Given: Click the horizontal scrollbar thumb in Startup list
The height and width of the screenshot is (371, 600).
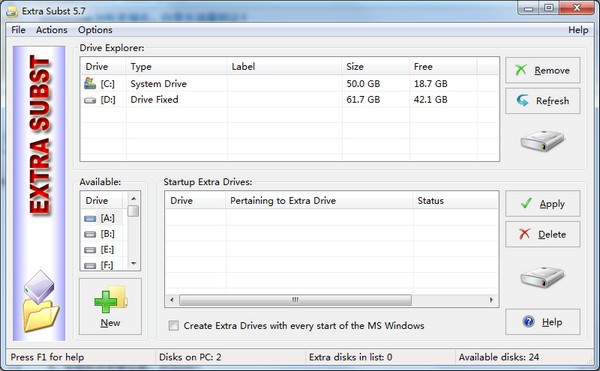Looking at the screenshot, I should click(295, 300).
